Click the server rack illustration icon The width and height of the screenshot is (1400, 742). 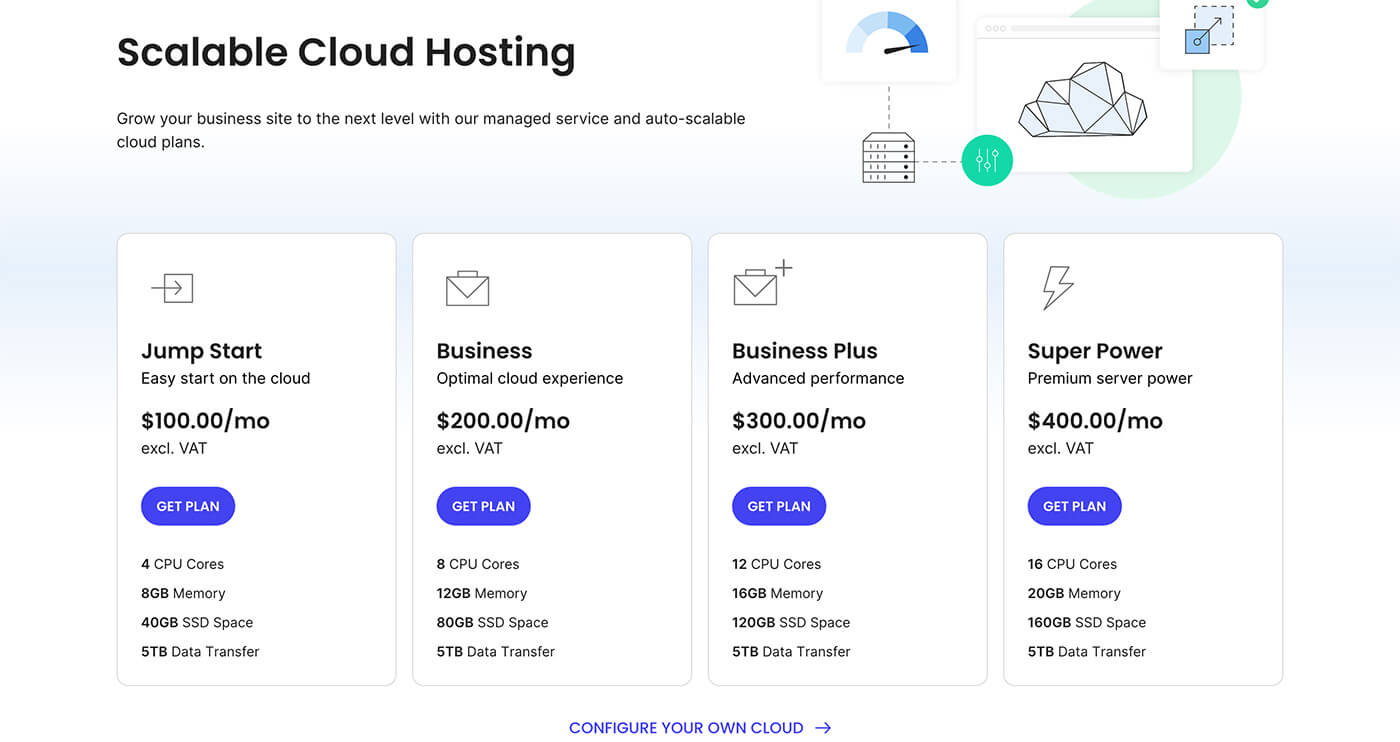pyautogui.click(x=889, y=158)
